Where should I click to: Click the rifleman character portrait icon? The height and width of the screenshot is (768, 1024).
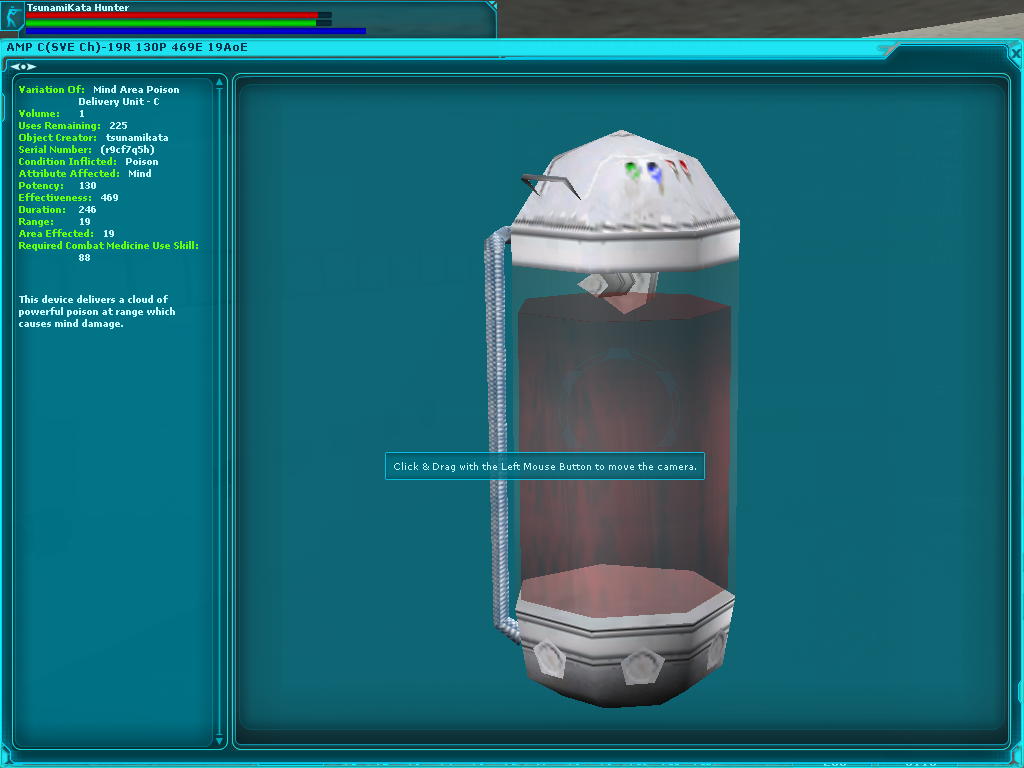coord(13,17)
